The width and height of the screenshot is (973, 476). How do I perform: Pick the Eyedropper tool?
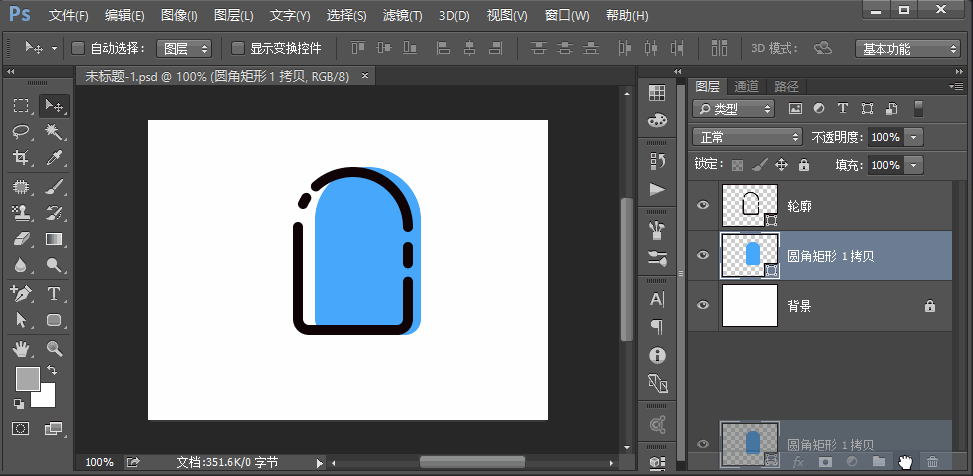coord(54,158)
